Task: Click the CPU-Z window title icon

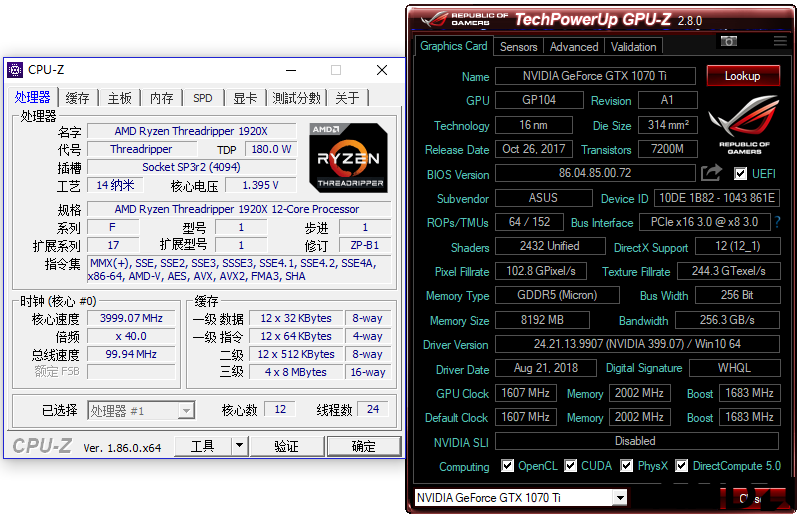Action: pyautogui.click(x=15, y=70)
